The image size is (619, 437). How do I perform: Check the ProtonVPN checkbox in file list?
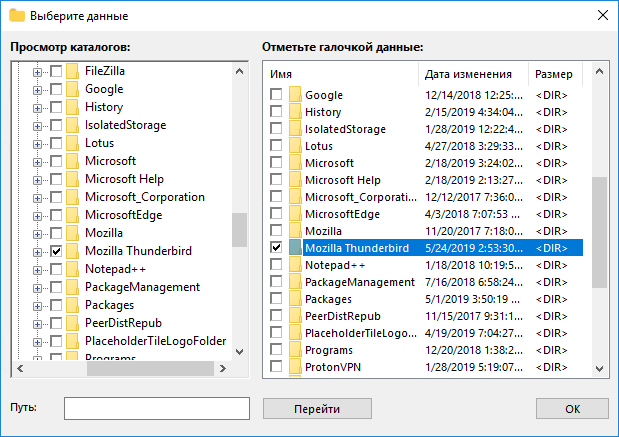(276, 366)
